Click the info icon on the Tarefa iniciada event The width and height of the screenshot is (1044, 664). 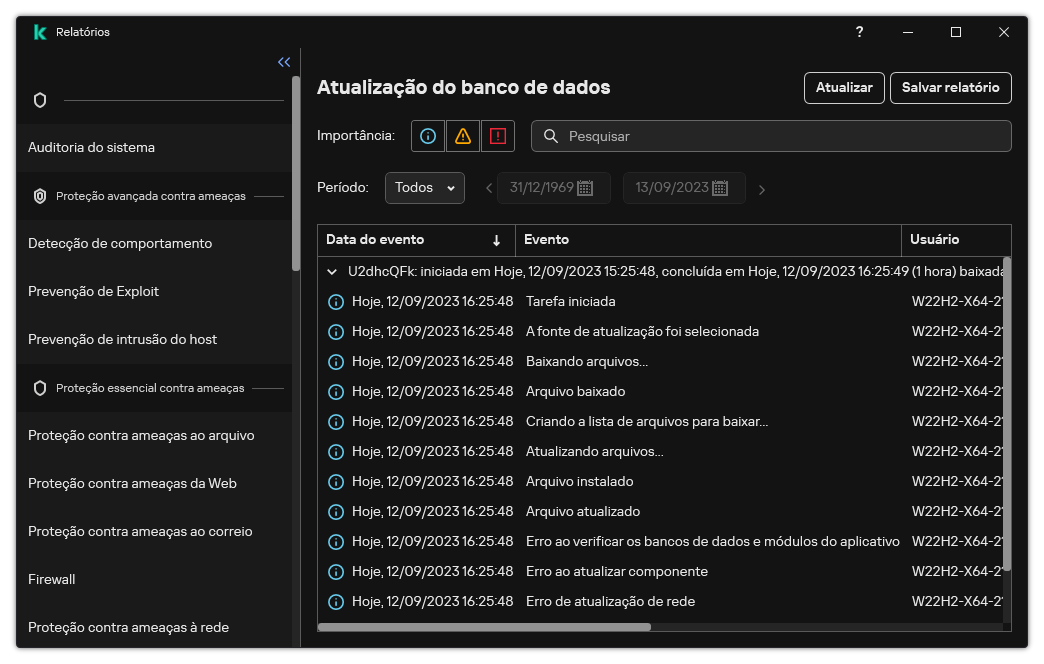pyautogui.click(x=336, y=300)
